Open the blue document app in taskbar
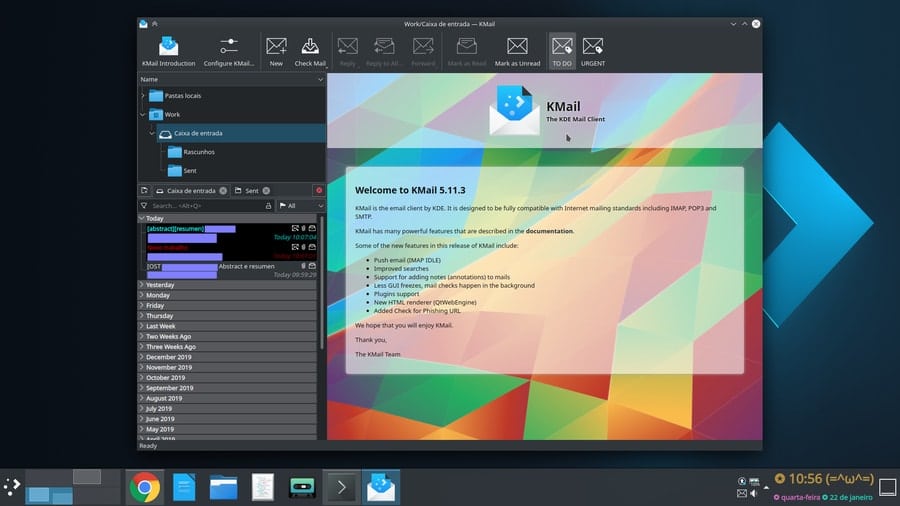Viewport: 900px width, 506px height. 184,487
